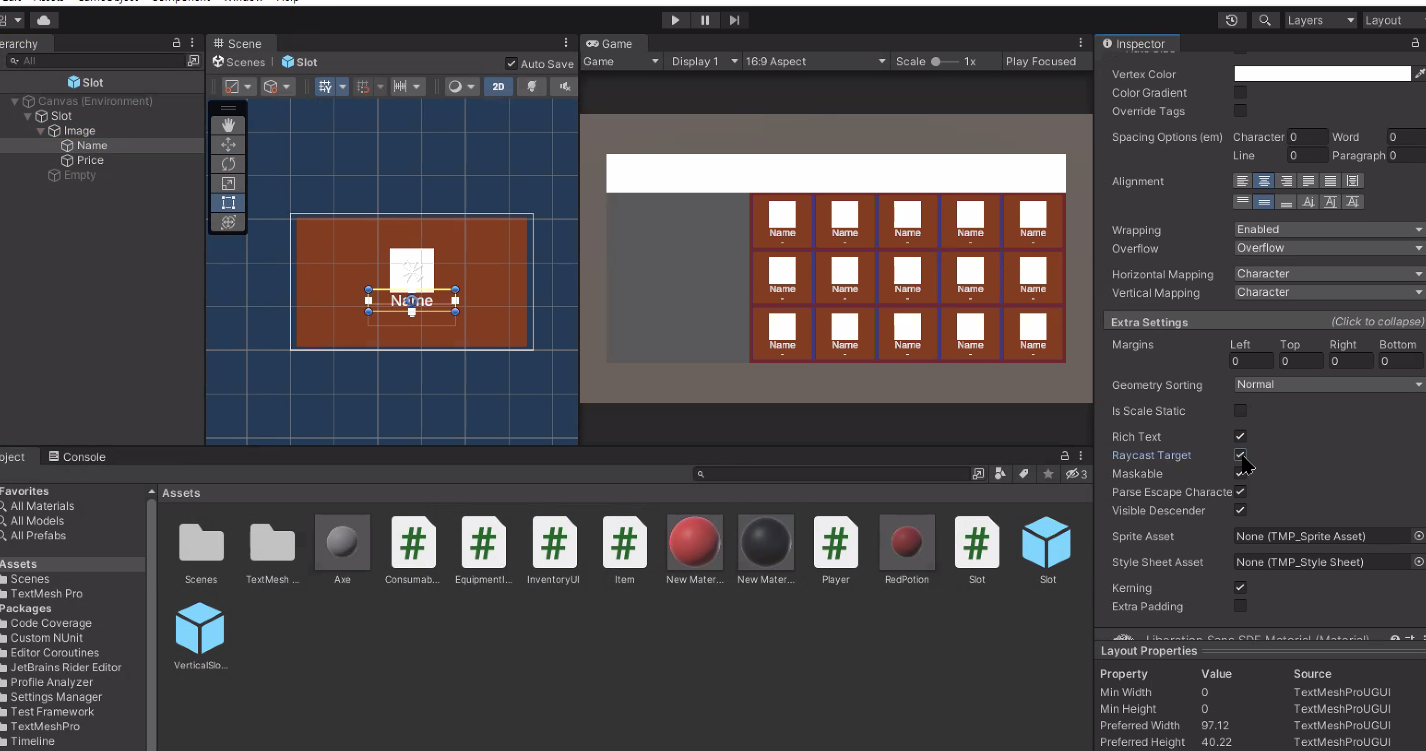Set left text alignment
The image size is (1426, 751).
click(x=1242, y=181)
